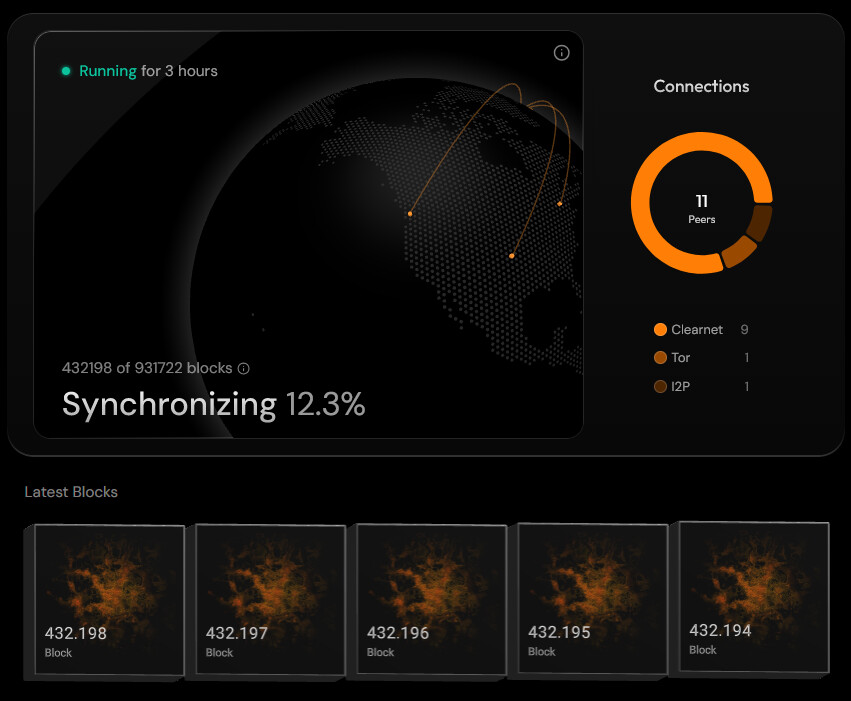View block 432.195 tile
Image resolution: width=851 pixels, height=701 pixels.
tap(592, 600)
